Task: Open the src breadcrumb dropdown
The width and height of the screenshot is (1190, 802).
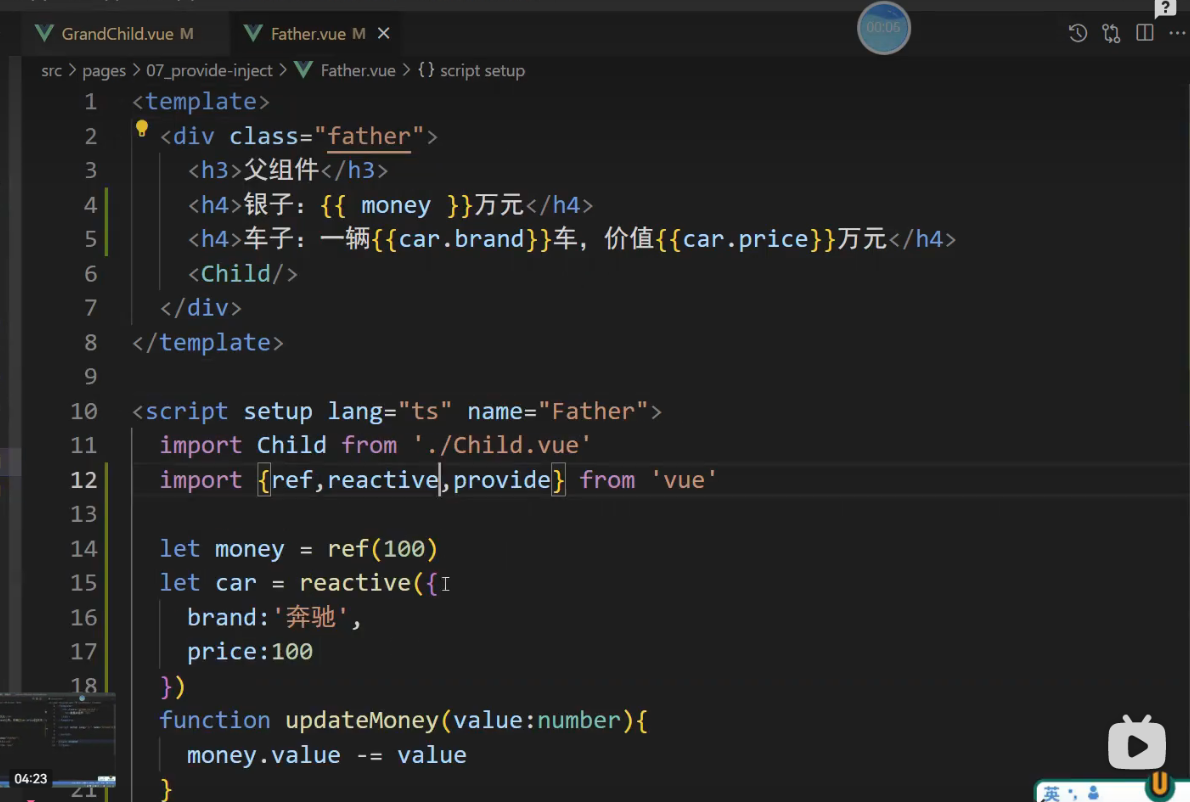Action: [x=52, y=71]
